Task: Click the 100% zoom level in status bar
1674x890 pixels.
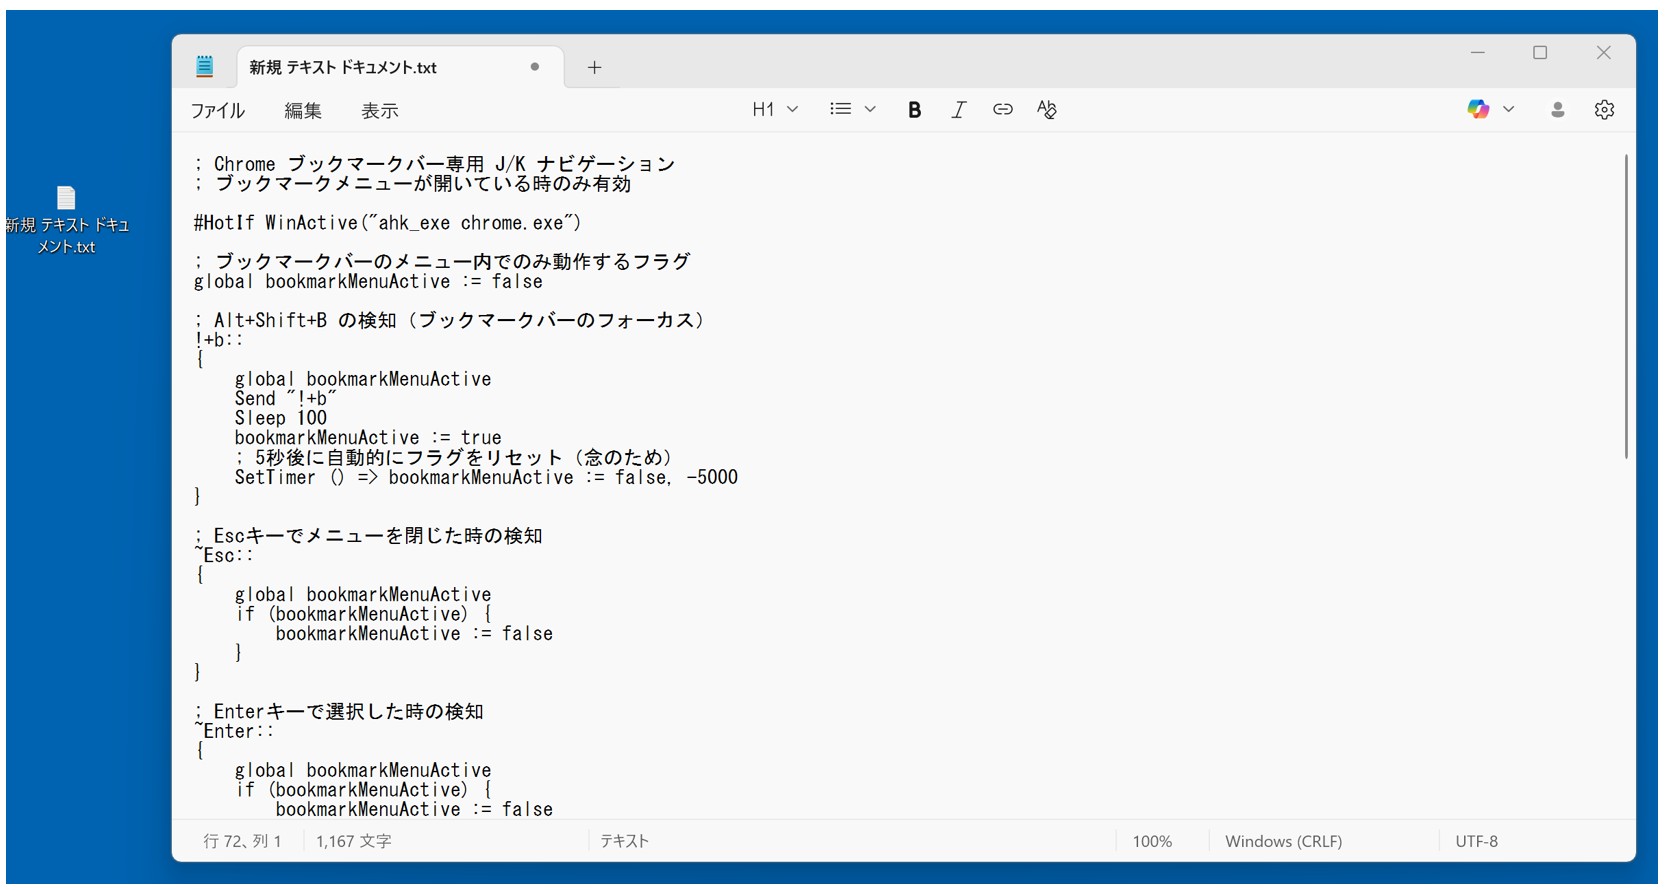Action: [1152, 842]
